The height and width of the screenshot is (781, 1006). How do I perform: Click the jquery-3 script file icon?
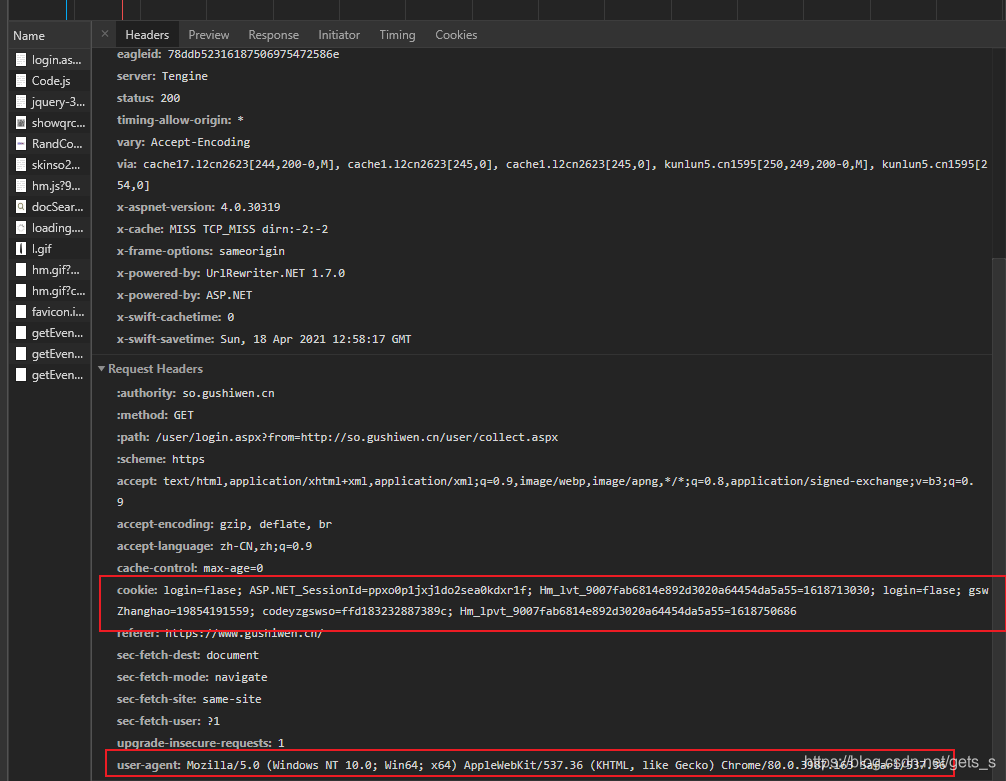pyautogui.click(x=21, y=102)
